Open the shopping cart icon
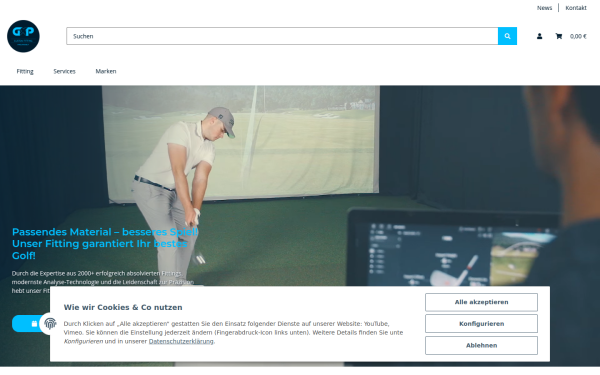The image size is (600, 375). point(559,36)
